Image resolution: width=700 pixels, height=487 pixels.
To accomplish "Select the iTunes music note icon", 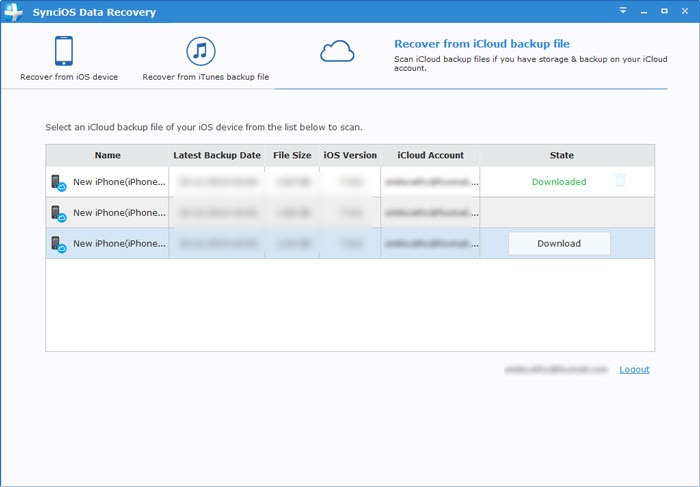I will 200,51.
